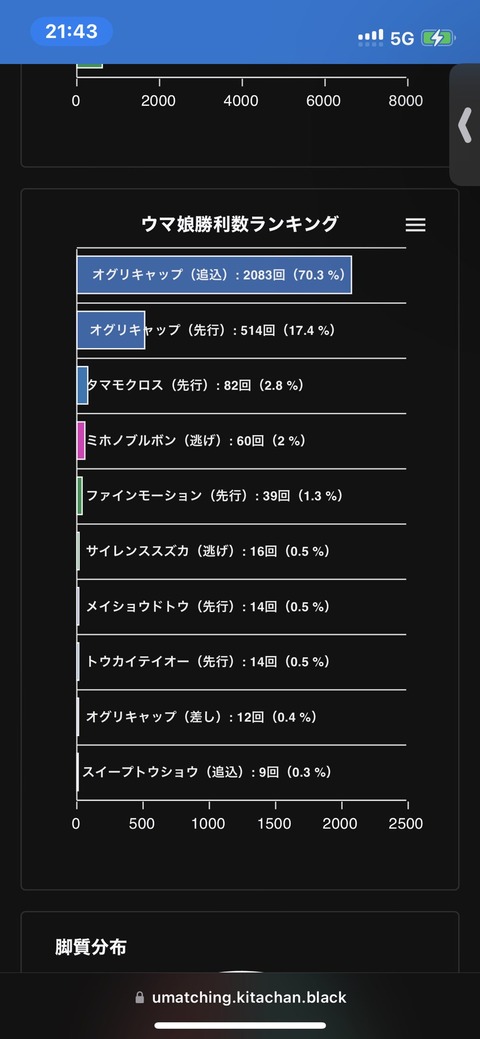Viewport: 480px width, 1039px height.
Task: Expand the side panel chevron tab
Action: (465, 125)
